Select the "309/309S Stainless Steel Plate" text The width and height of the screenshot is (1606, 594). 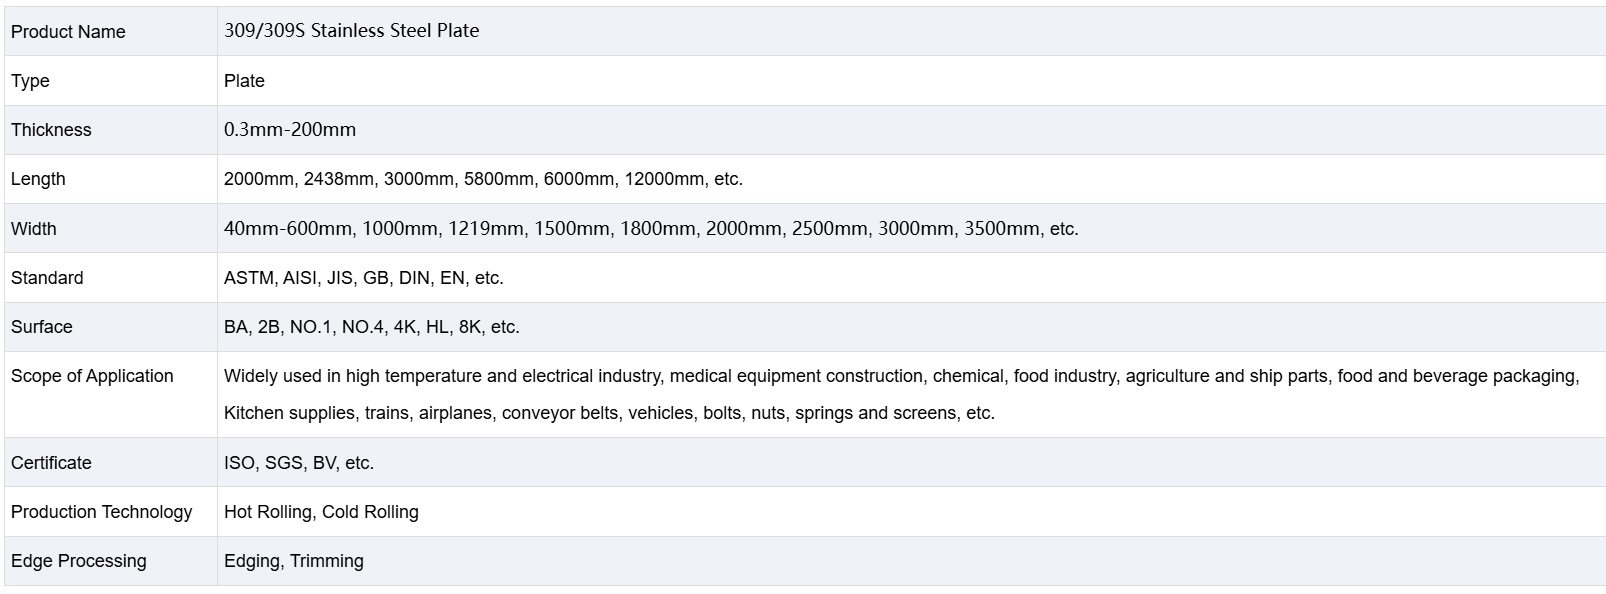(x=351, y=31)
